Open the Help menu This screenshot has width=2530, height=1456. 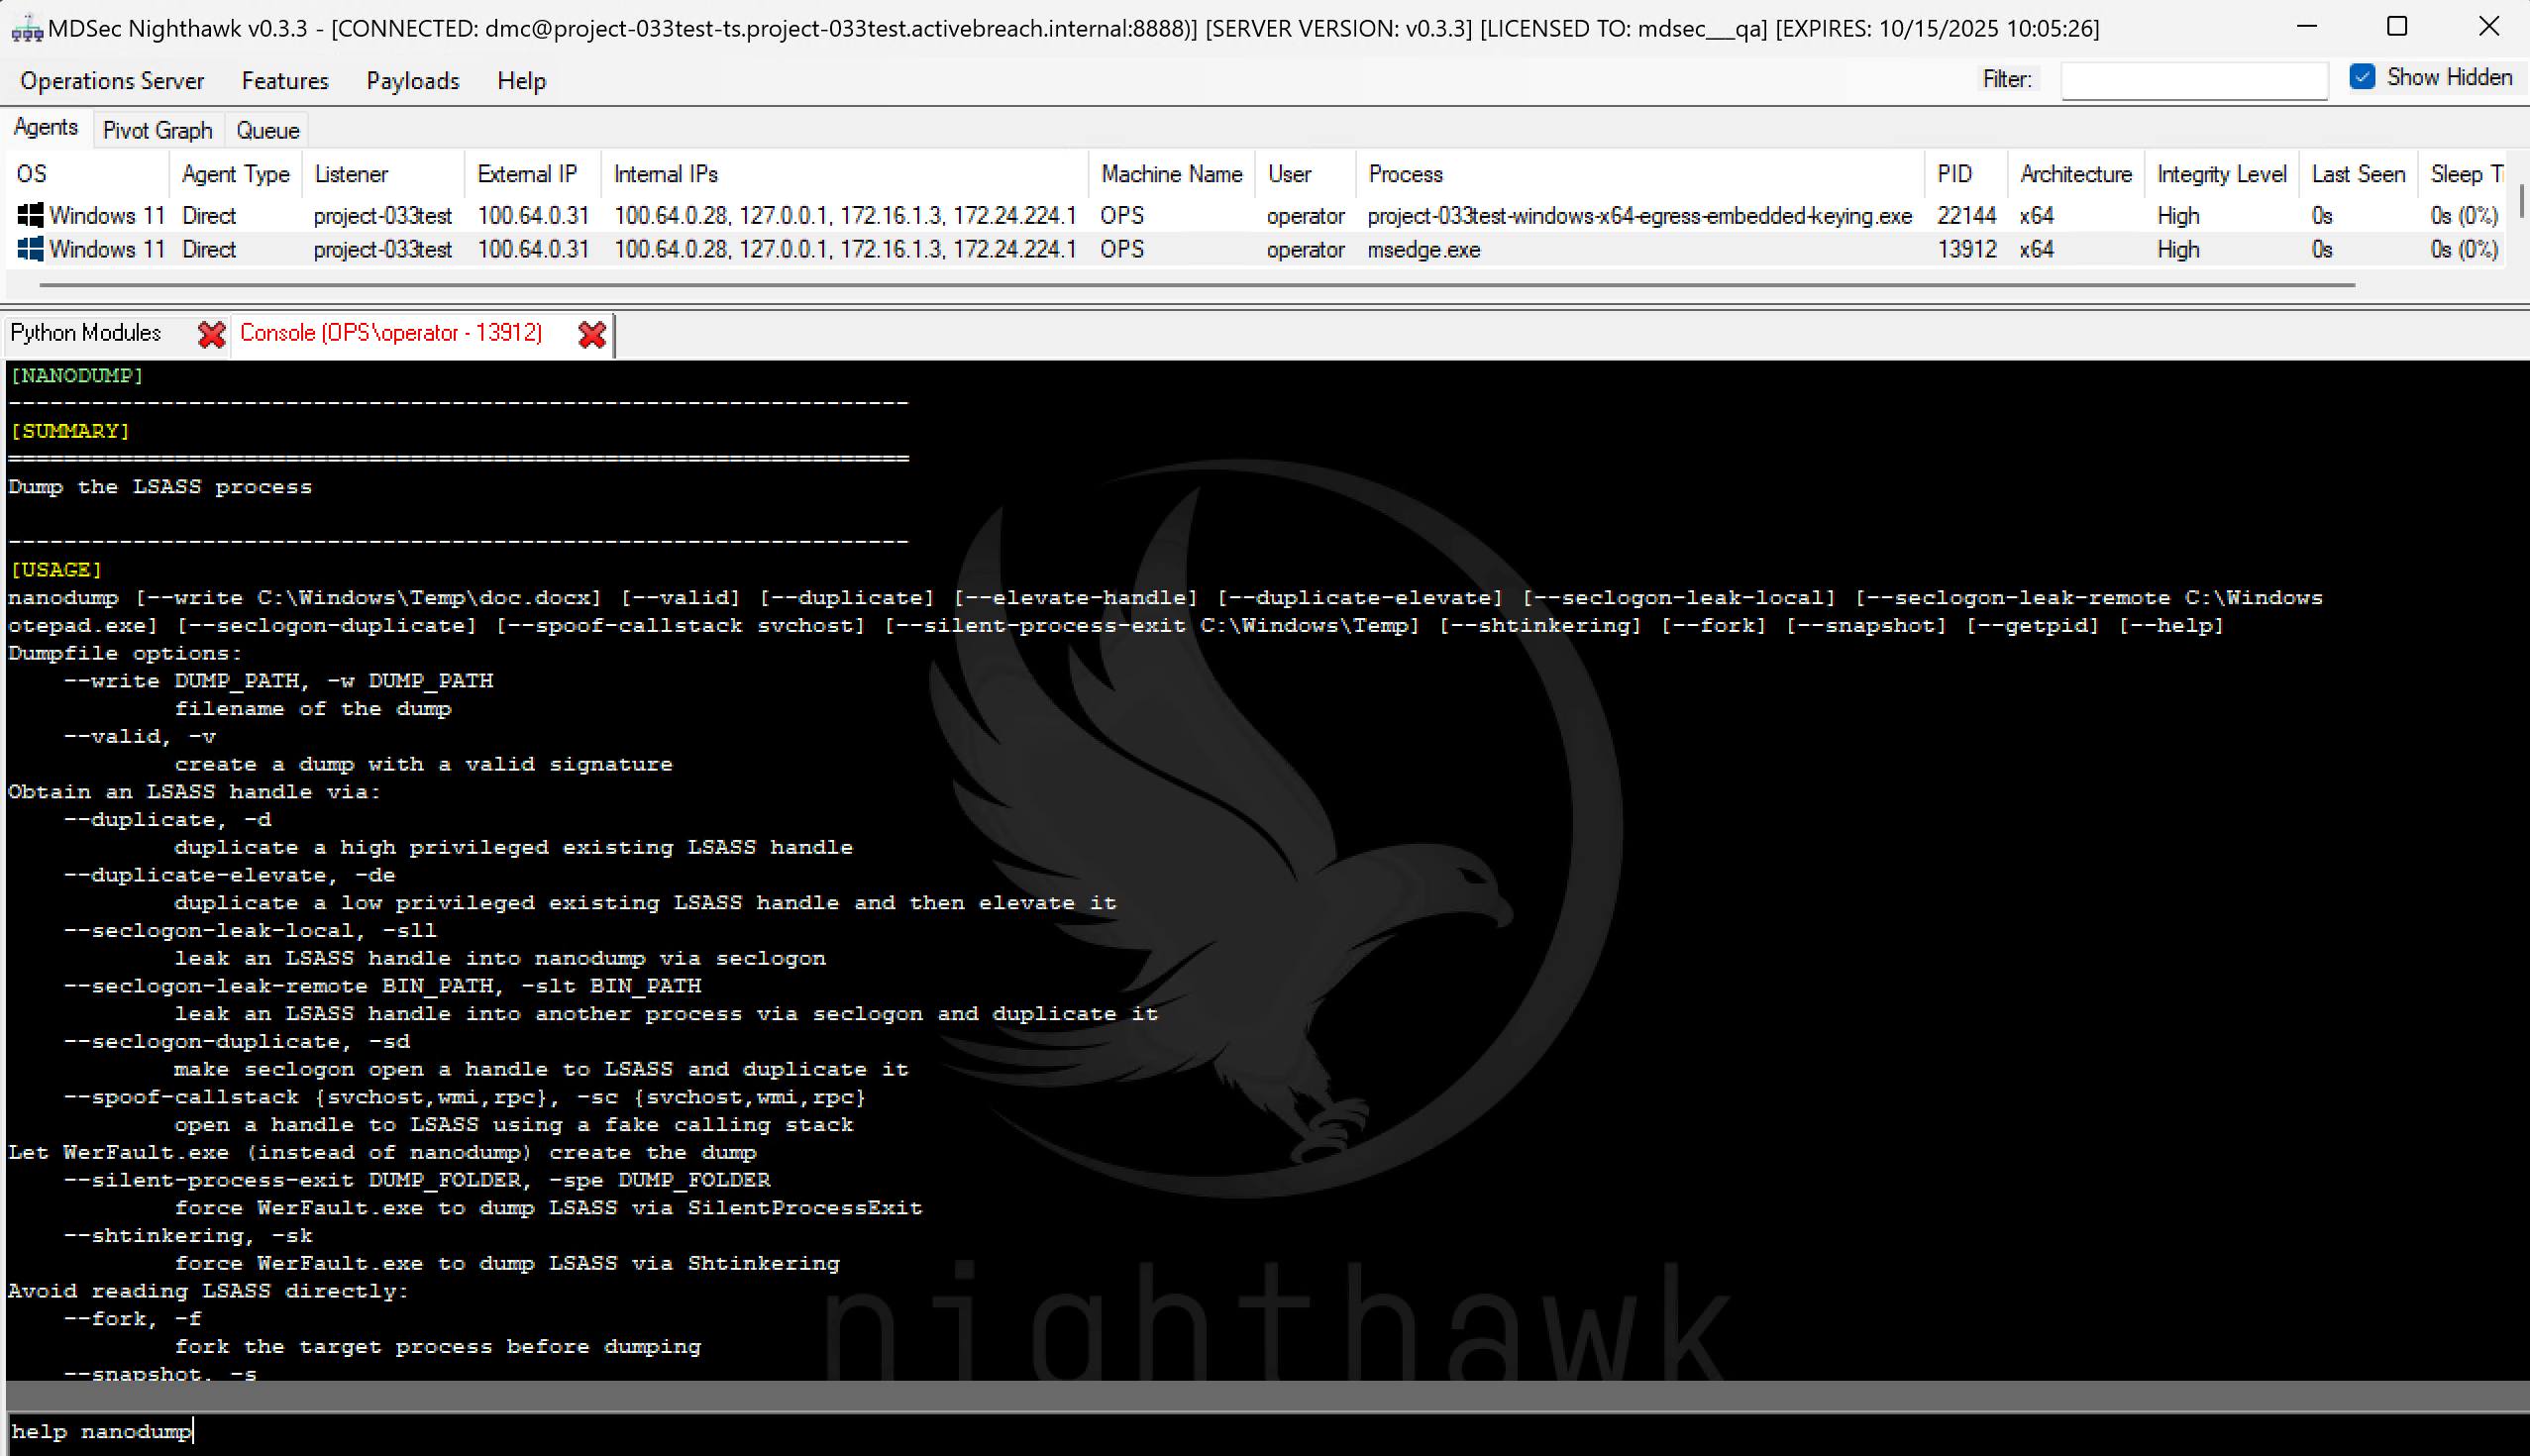click(521, 81)
